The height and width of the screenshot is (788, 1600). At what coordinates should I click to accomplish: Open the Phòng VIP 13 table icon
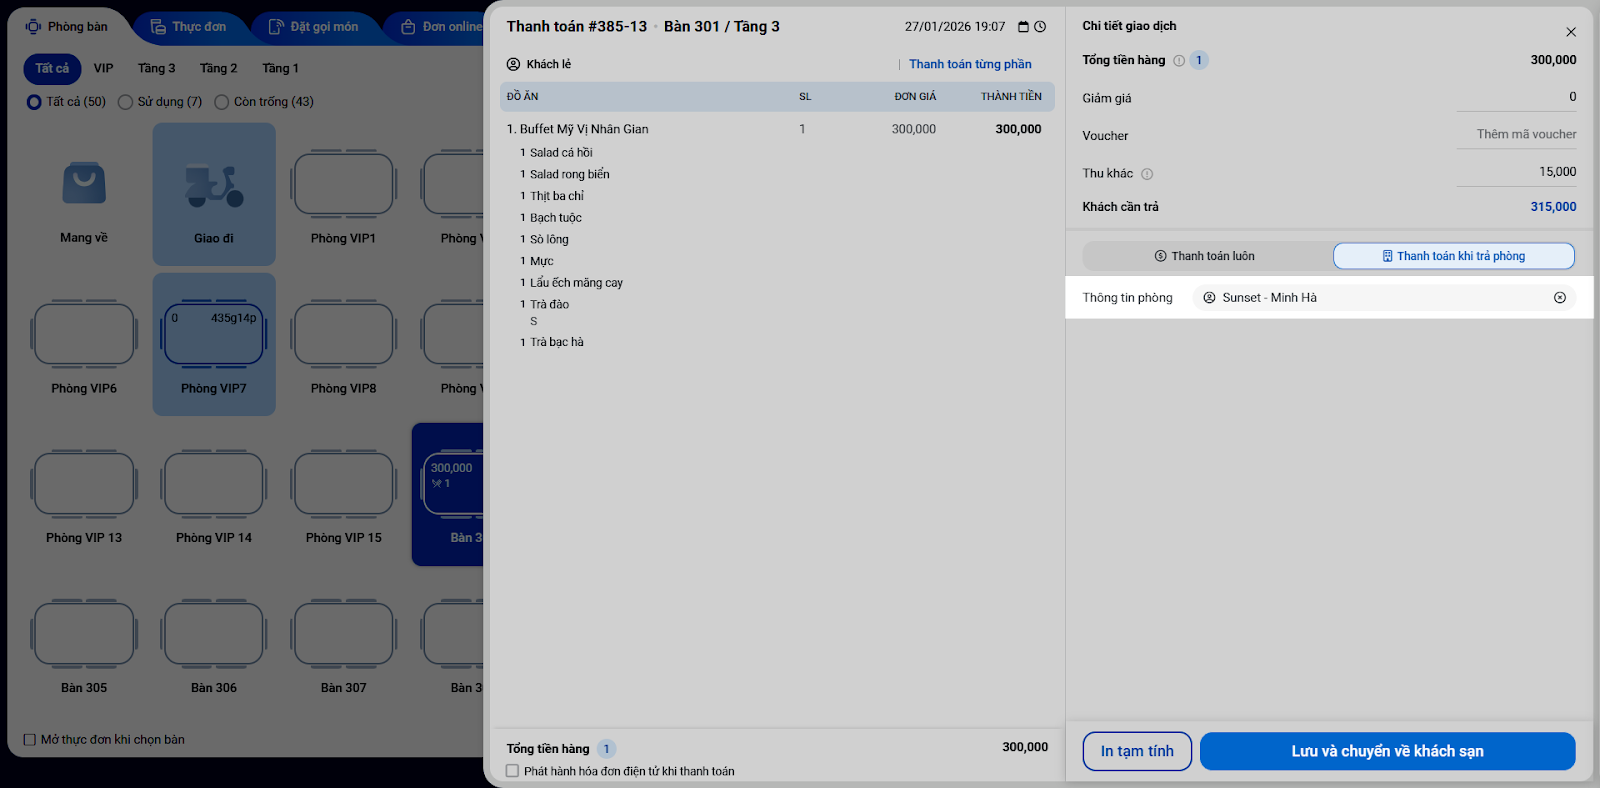pyautogui.click(x=84, y=484)
